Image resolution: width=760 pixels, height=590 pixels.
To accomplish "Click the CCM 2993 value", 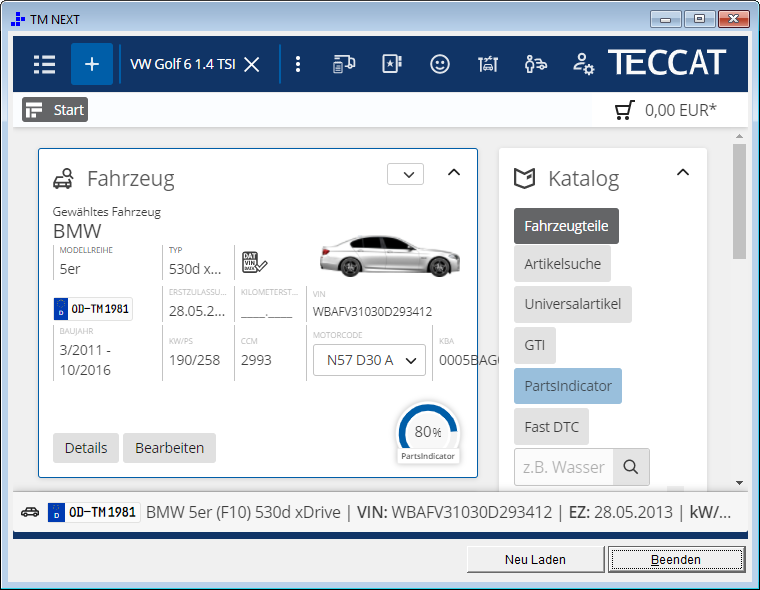I will [256, 360].
